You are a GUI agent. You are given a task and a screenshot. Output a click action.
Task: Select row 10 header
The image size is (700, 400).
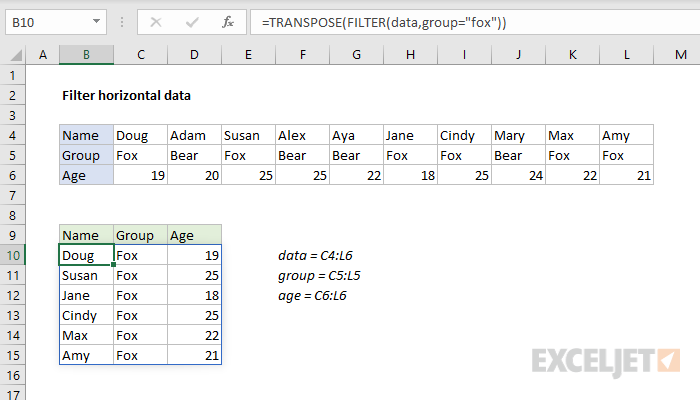(12, 255)
